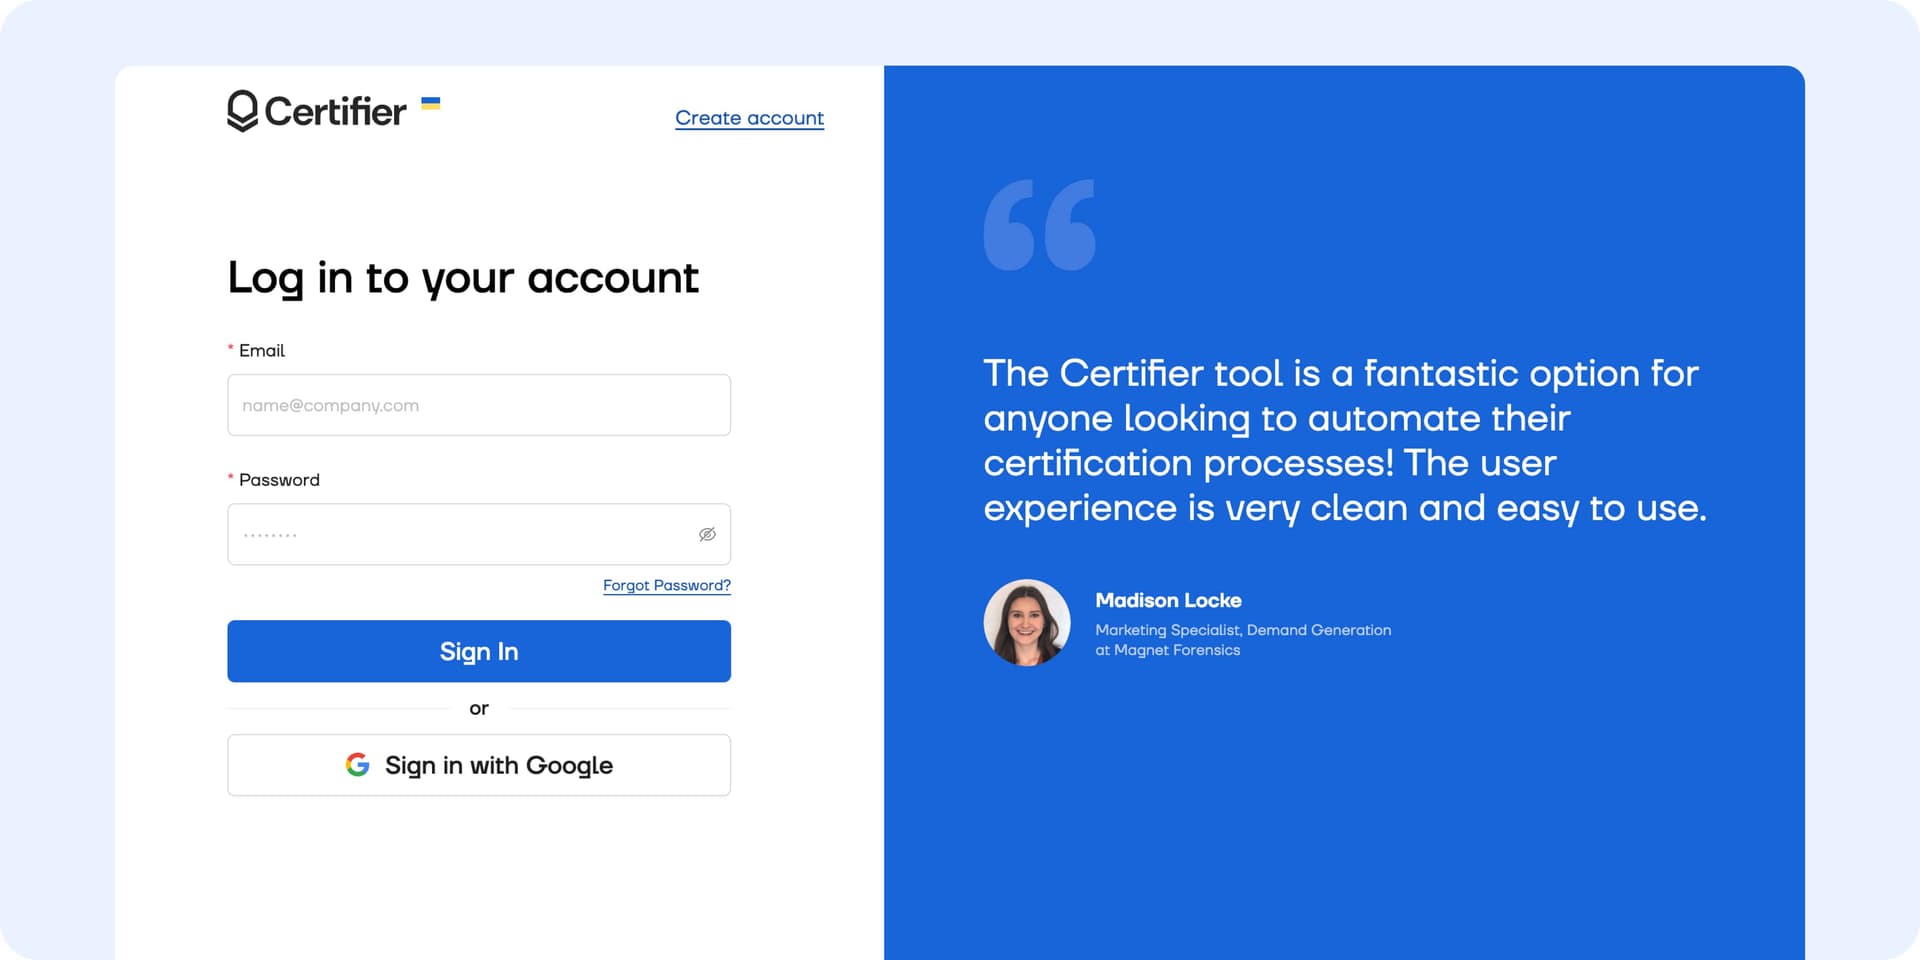
Task: Click the Google G logo icon
Action: coord(357,765)
